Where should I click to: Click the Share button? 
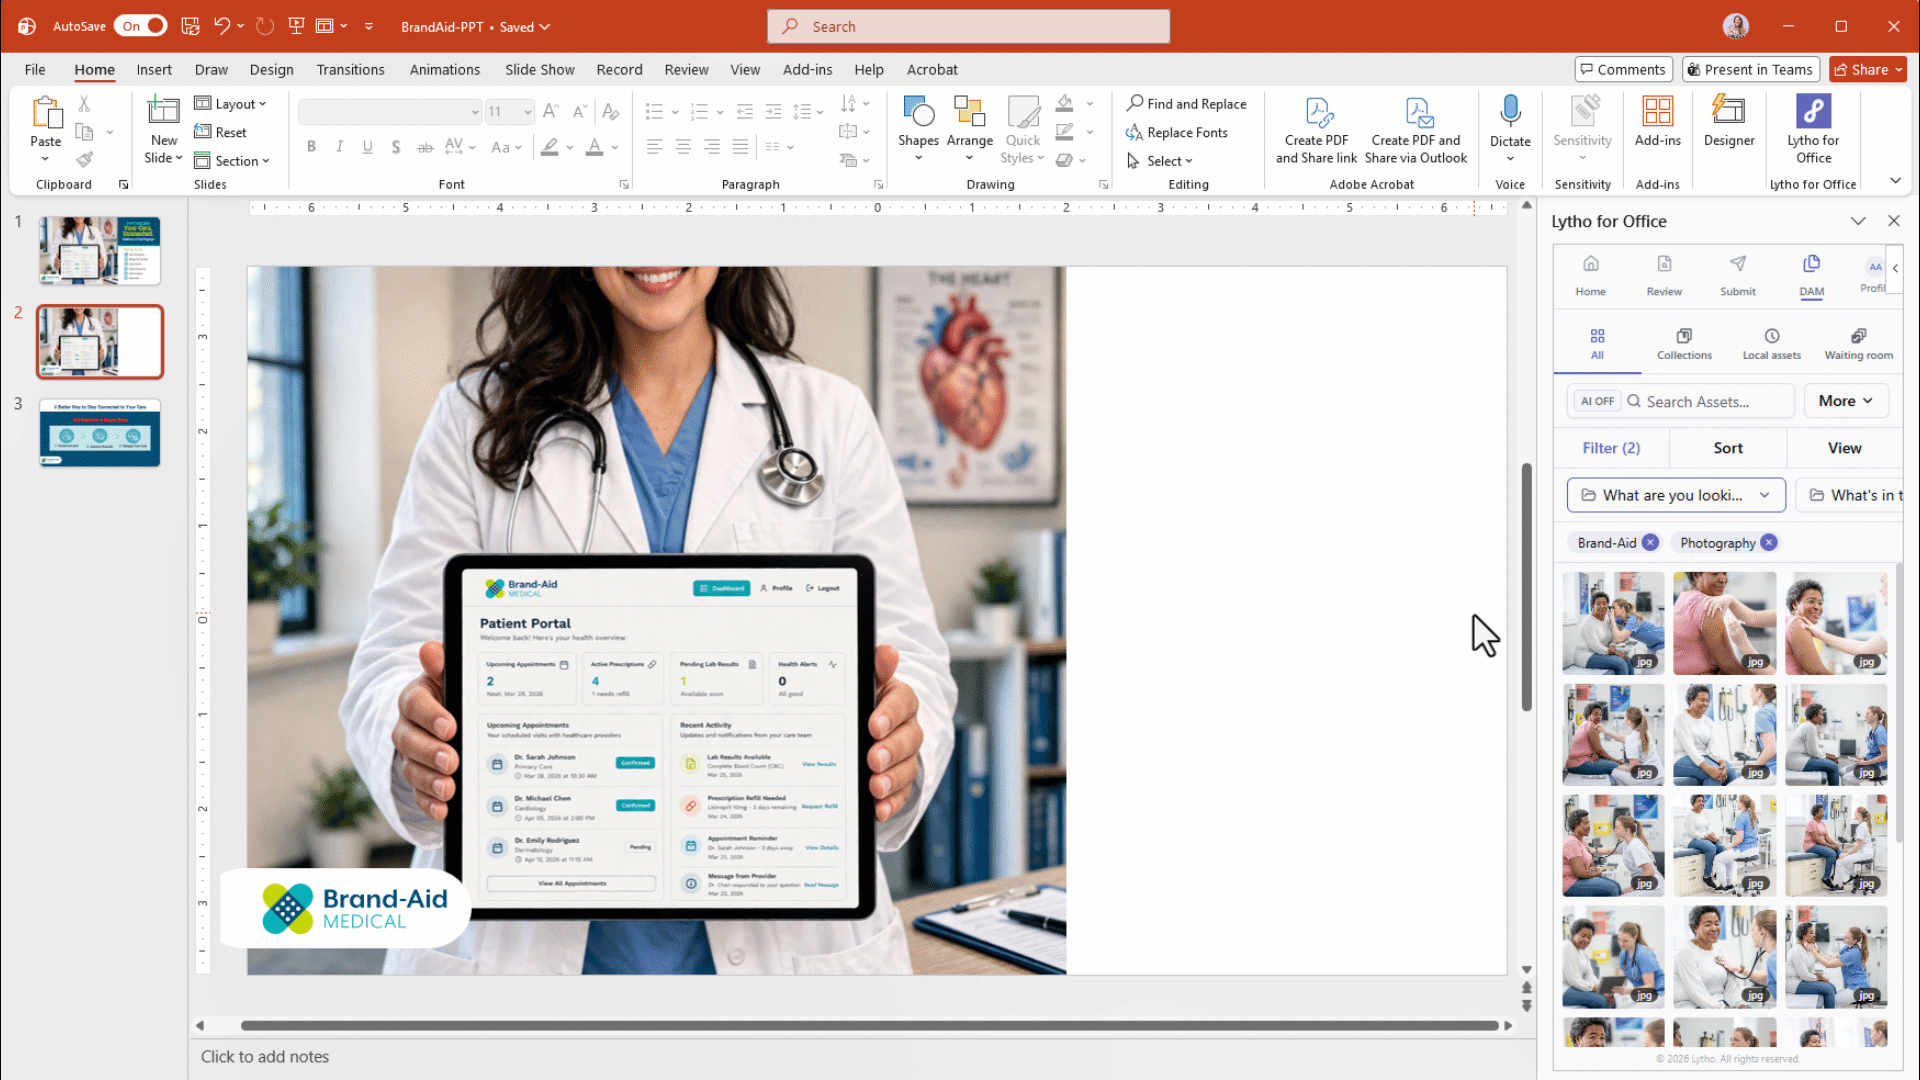point(1867,69)
